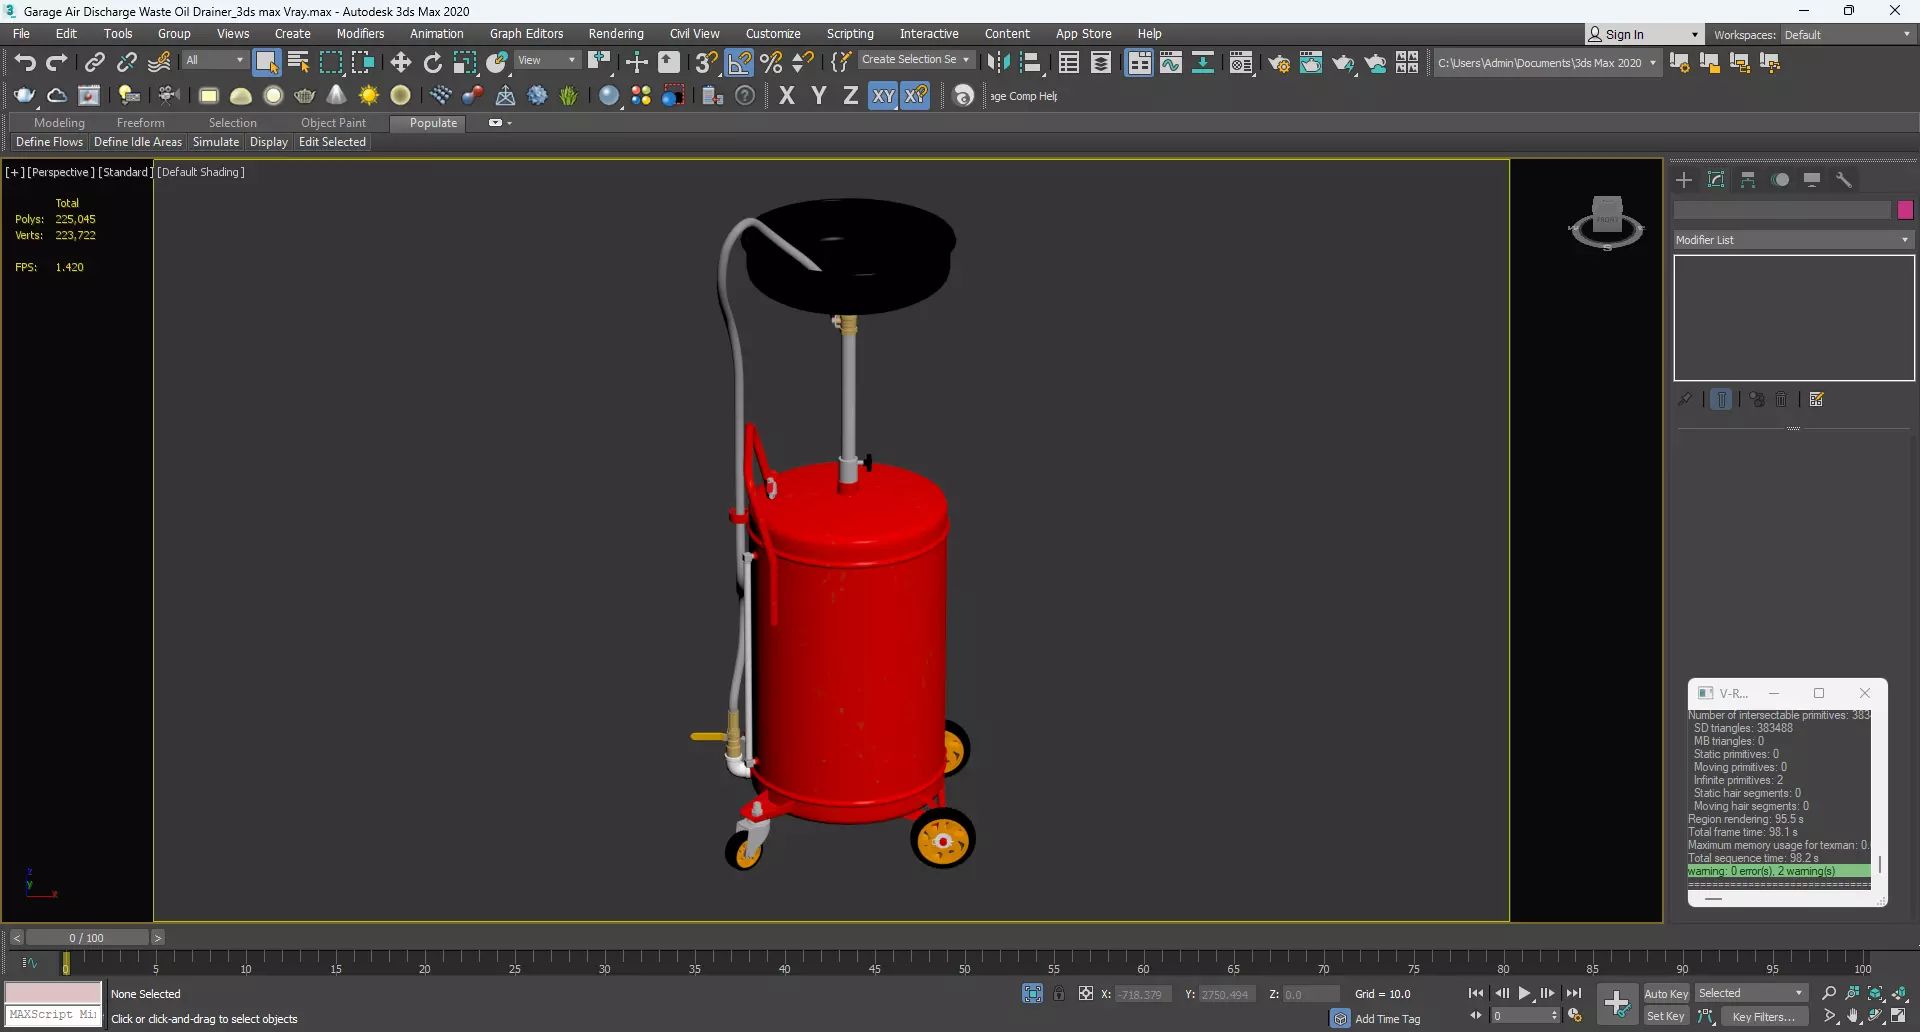
Task: Choose the Select and Scale tool
Action: (464, 63)
